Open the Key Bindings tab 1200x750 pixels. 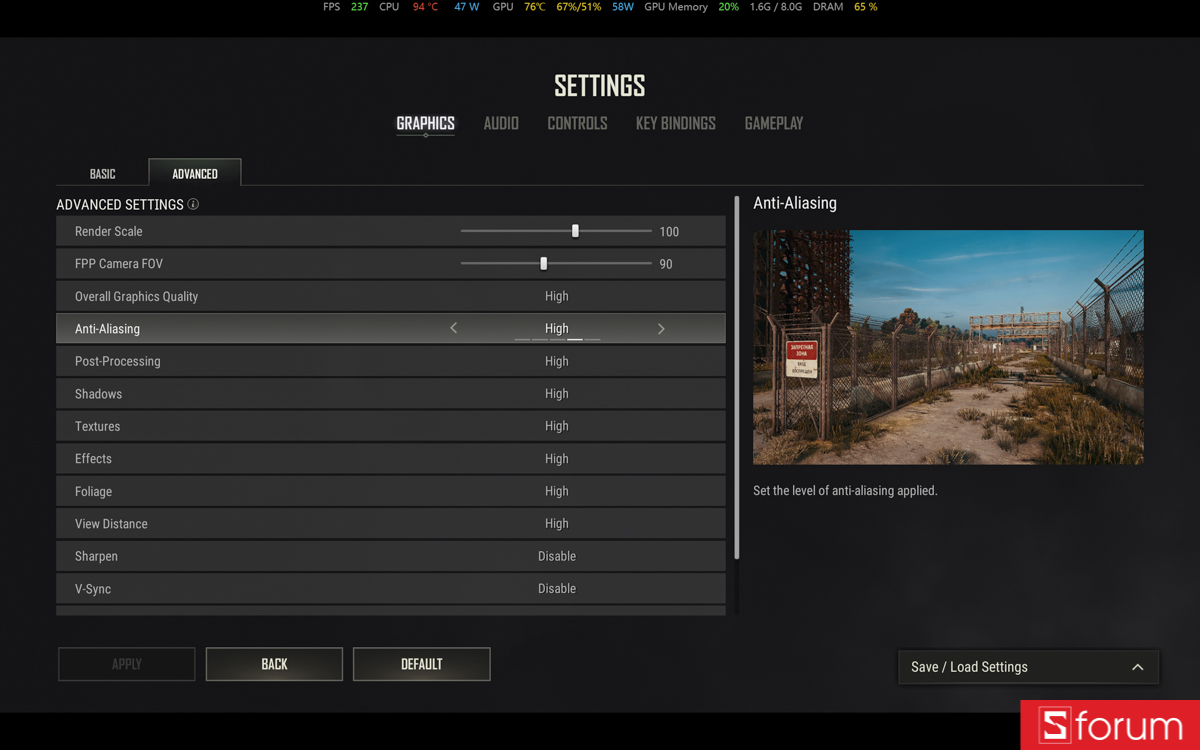coord(676,124)
